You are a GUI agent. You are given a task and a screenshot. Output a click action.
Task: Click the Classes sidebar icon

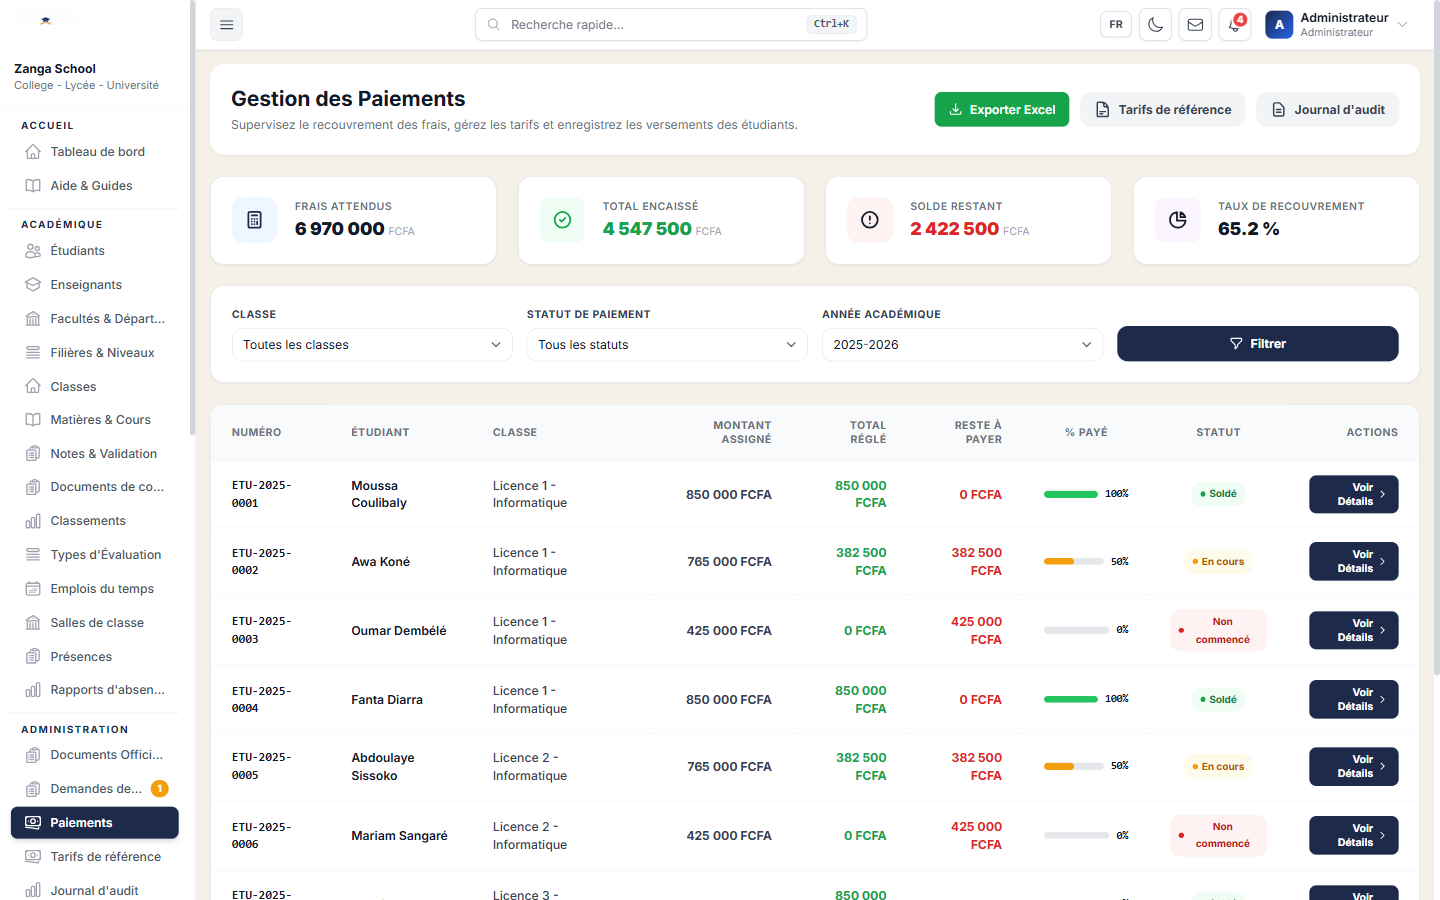33,386
